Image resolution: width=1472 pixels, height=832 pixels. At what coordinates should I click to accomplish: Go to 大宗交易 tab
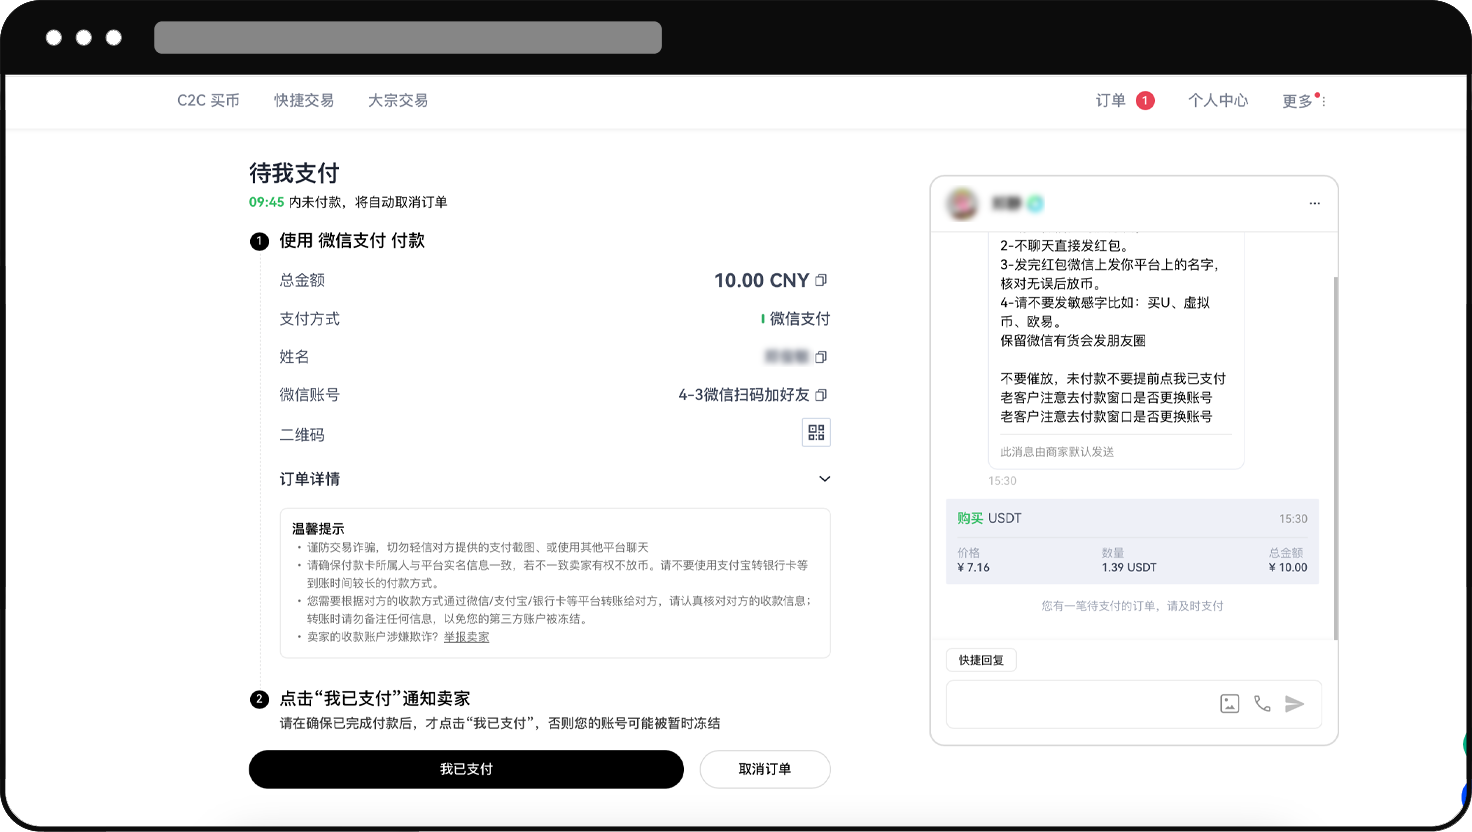(x=398, y=101)
